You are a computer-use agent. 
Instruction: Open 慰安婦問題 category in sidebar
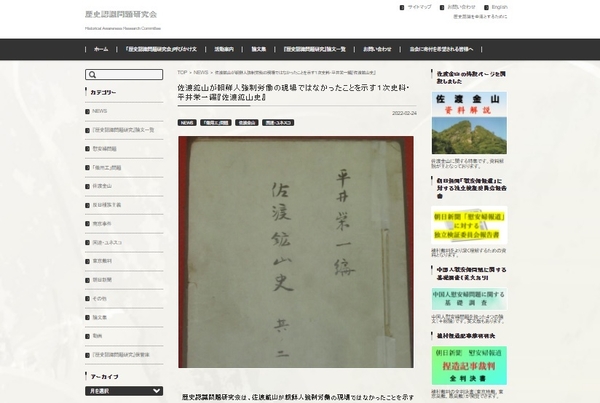104,149
